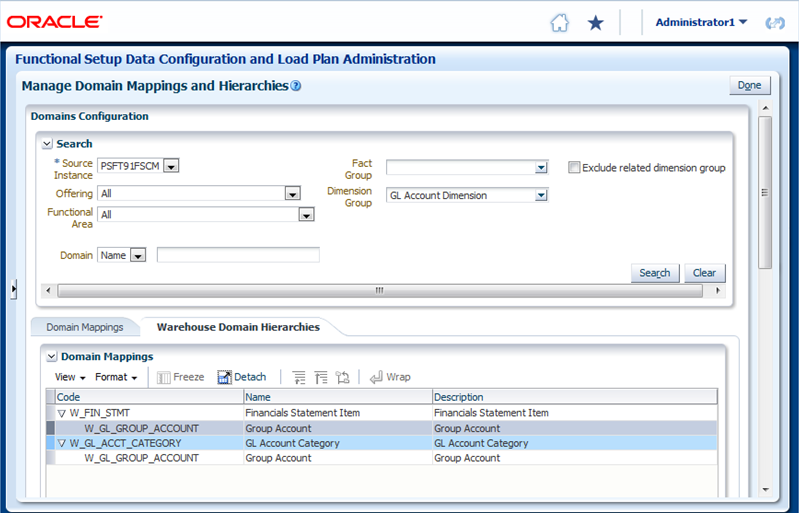The width and height of the screenshot is (799, 513).
Task: Open help icon beside Manage Domain Mappings
Action: [x=296, y=86]
